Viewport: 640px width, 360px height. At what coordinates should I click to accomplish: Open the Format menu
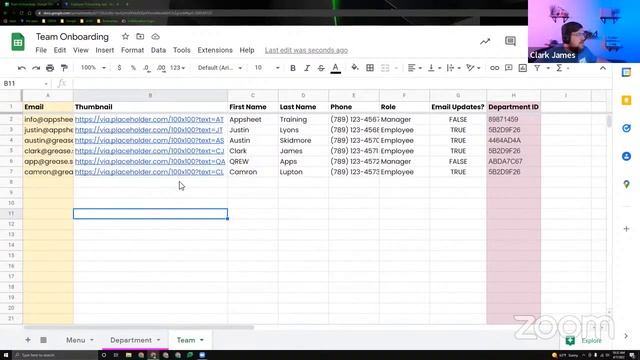[x=132, y=50]
